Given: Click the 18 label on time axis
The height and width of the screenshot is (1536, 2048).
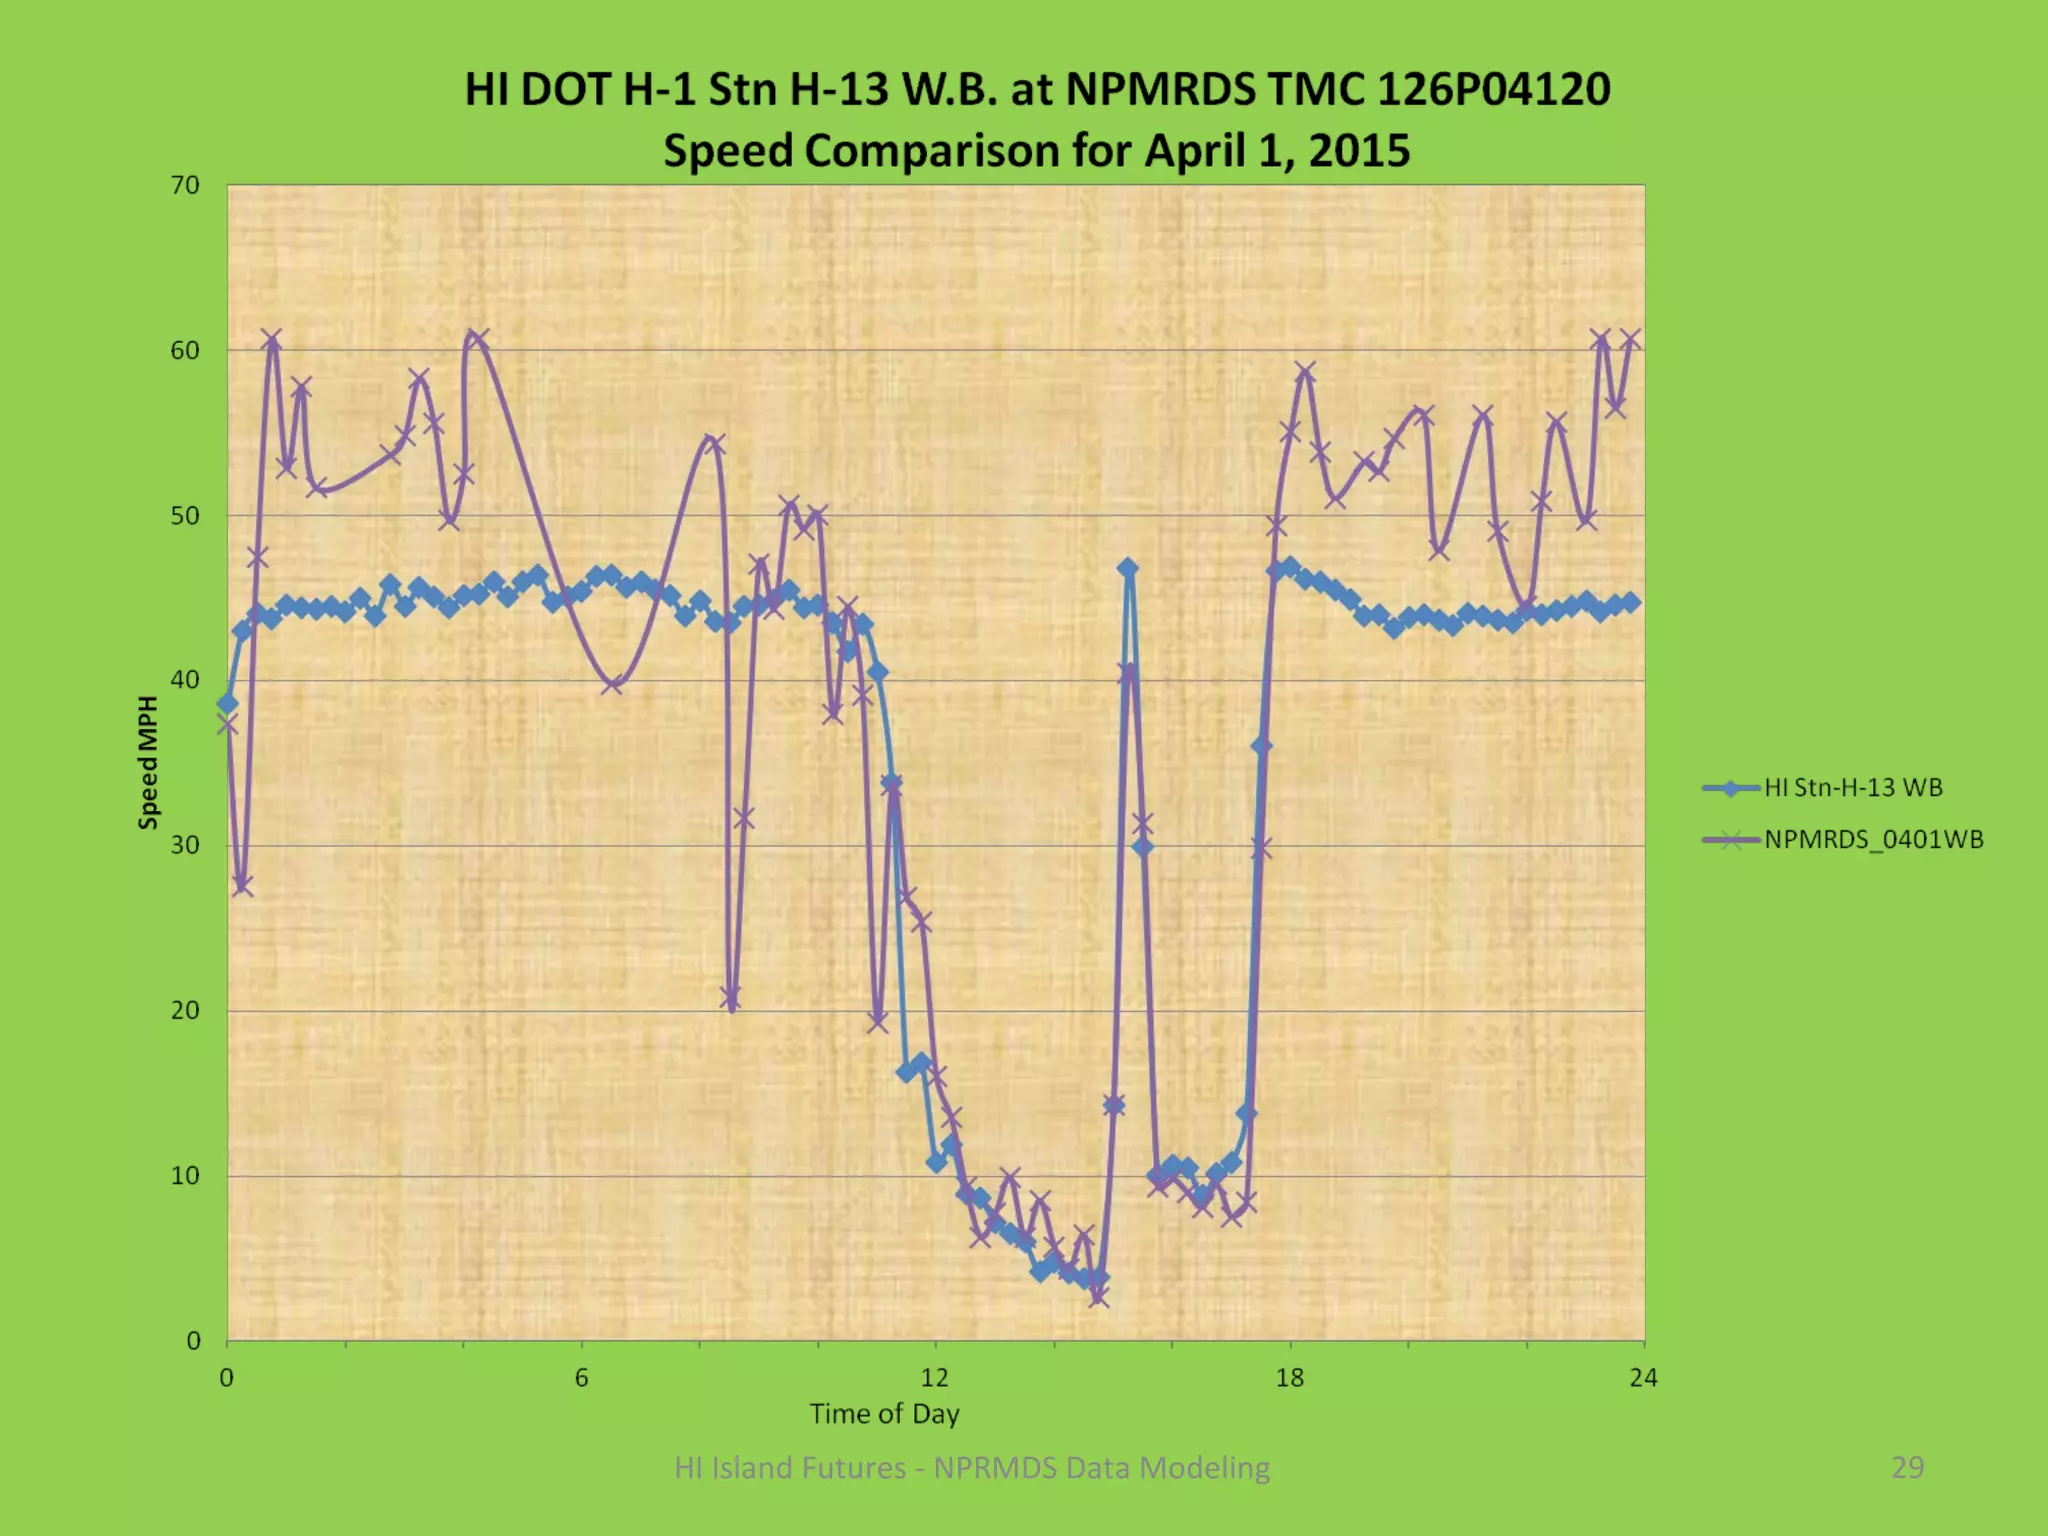Looking at the screenshot, I should click(x=1290, y=1378).
